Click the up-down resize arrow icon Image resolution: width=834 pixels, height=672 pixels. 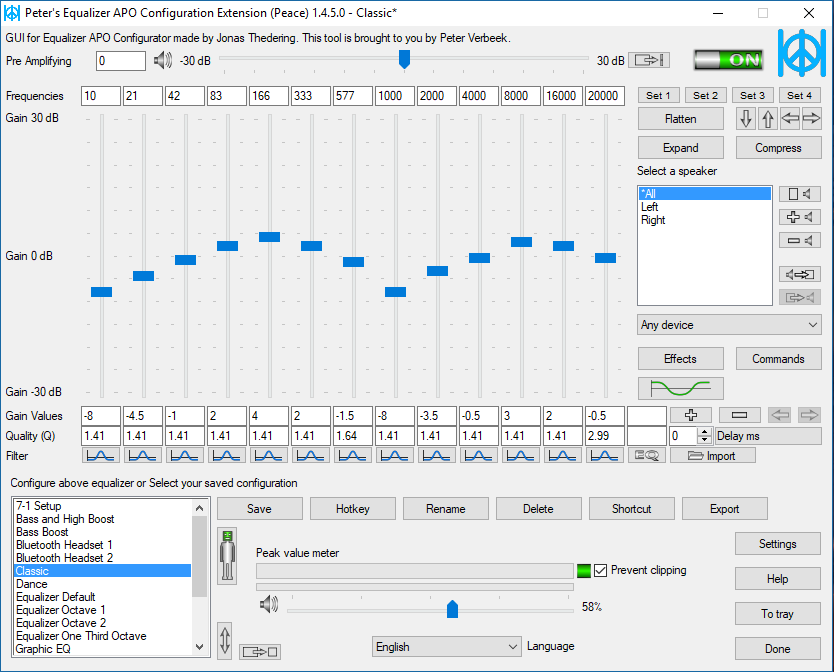pyautogui.click(x=225, y=640)
